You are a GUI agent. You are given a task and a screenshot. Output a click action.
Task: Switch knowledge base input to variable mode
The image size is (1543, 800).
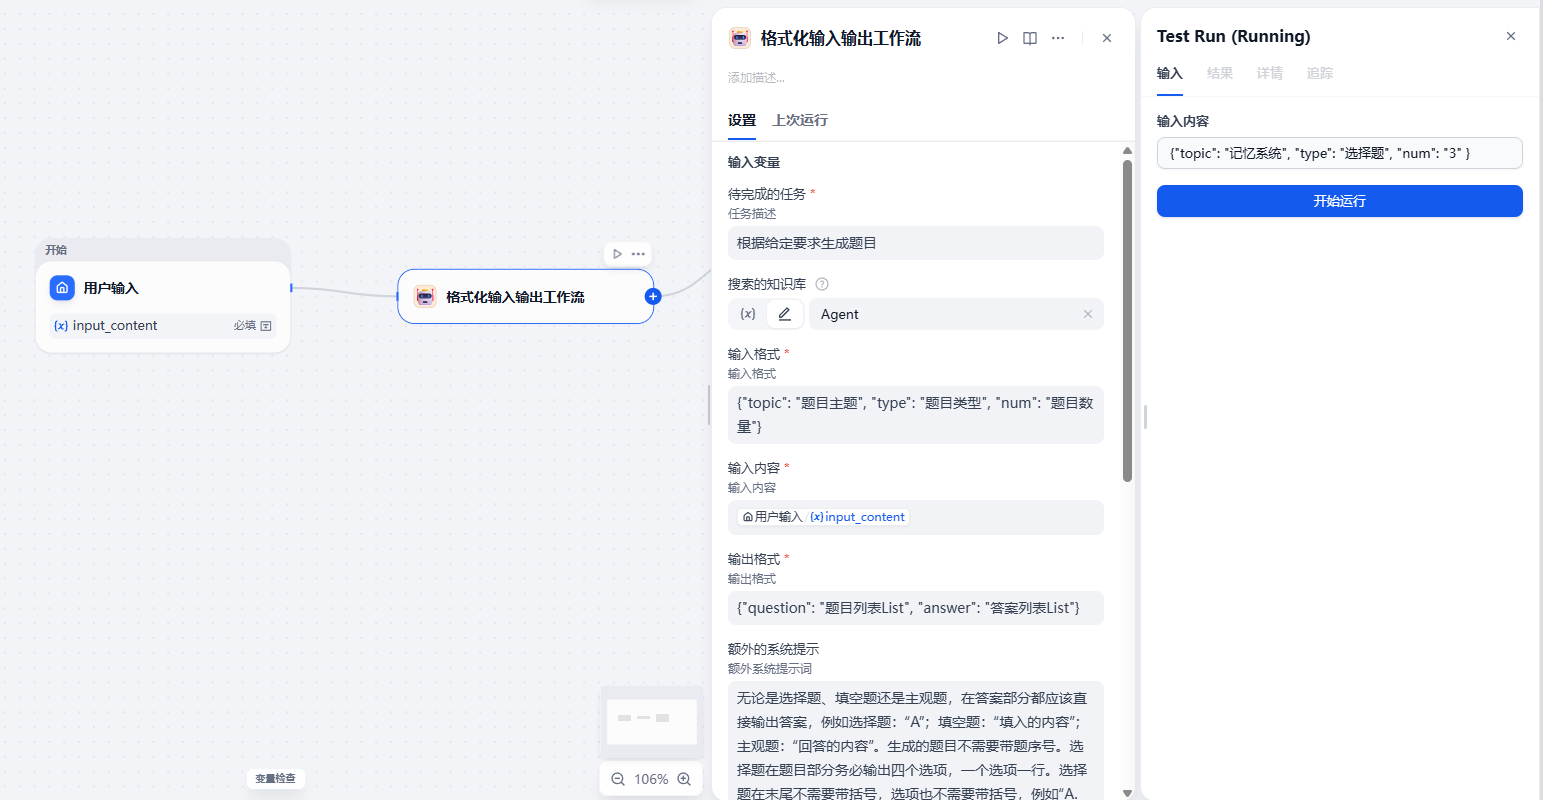[747, 314]
